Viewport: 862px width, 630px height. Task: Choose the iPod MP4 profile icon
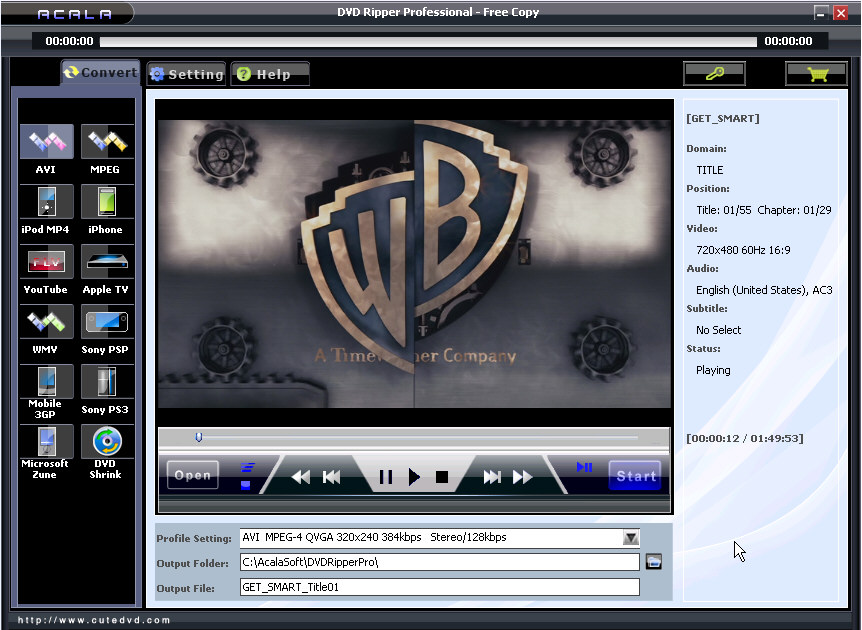point(47,202)
